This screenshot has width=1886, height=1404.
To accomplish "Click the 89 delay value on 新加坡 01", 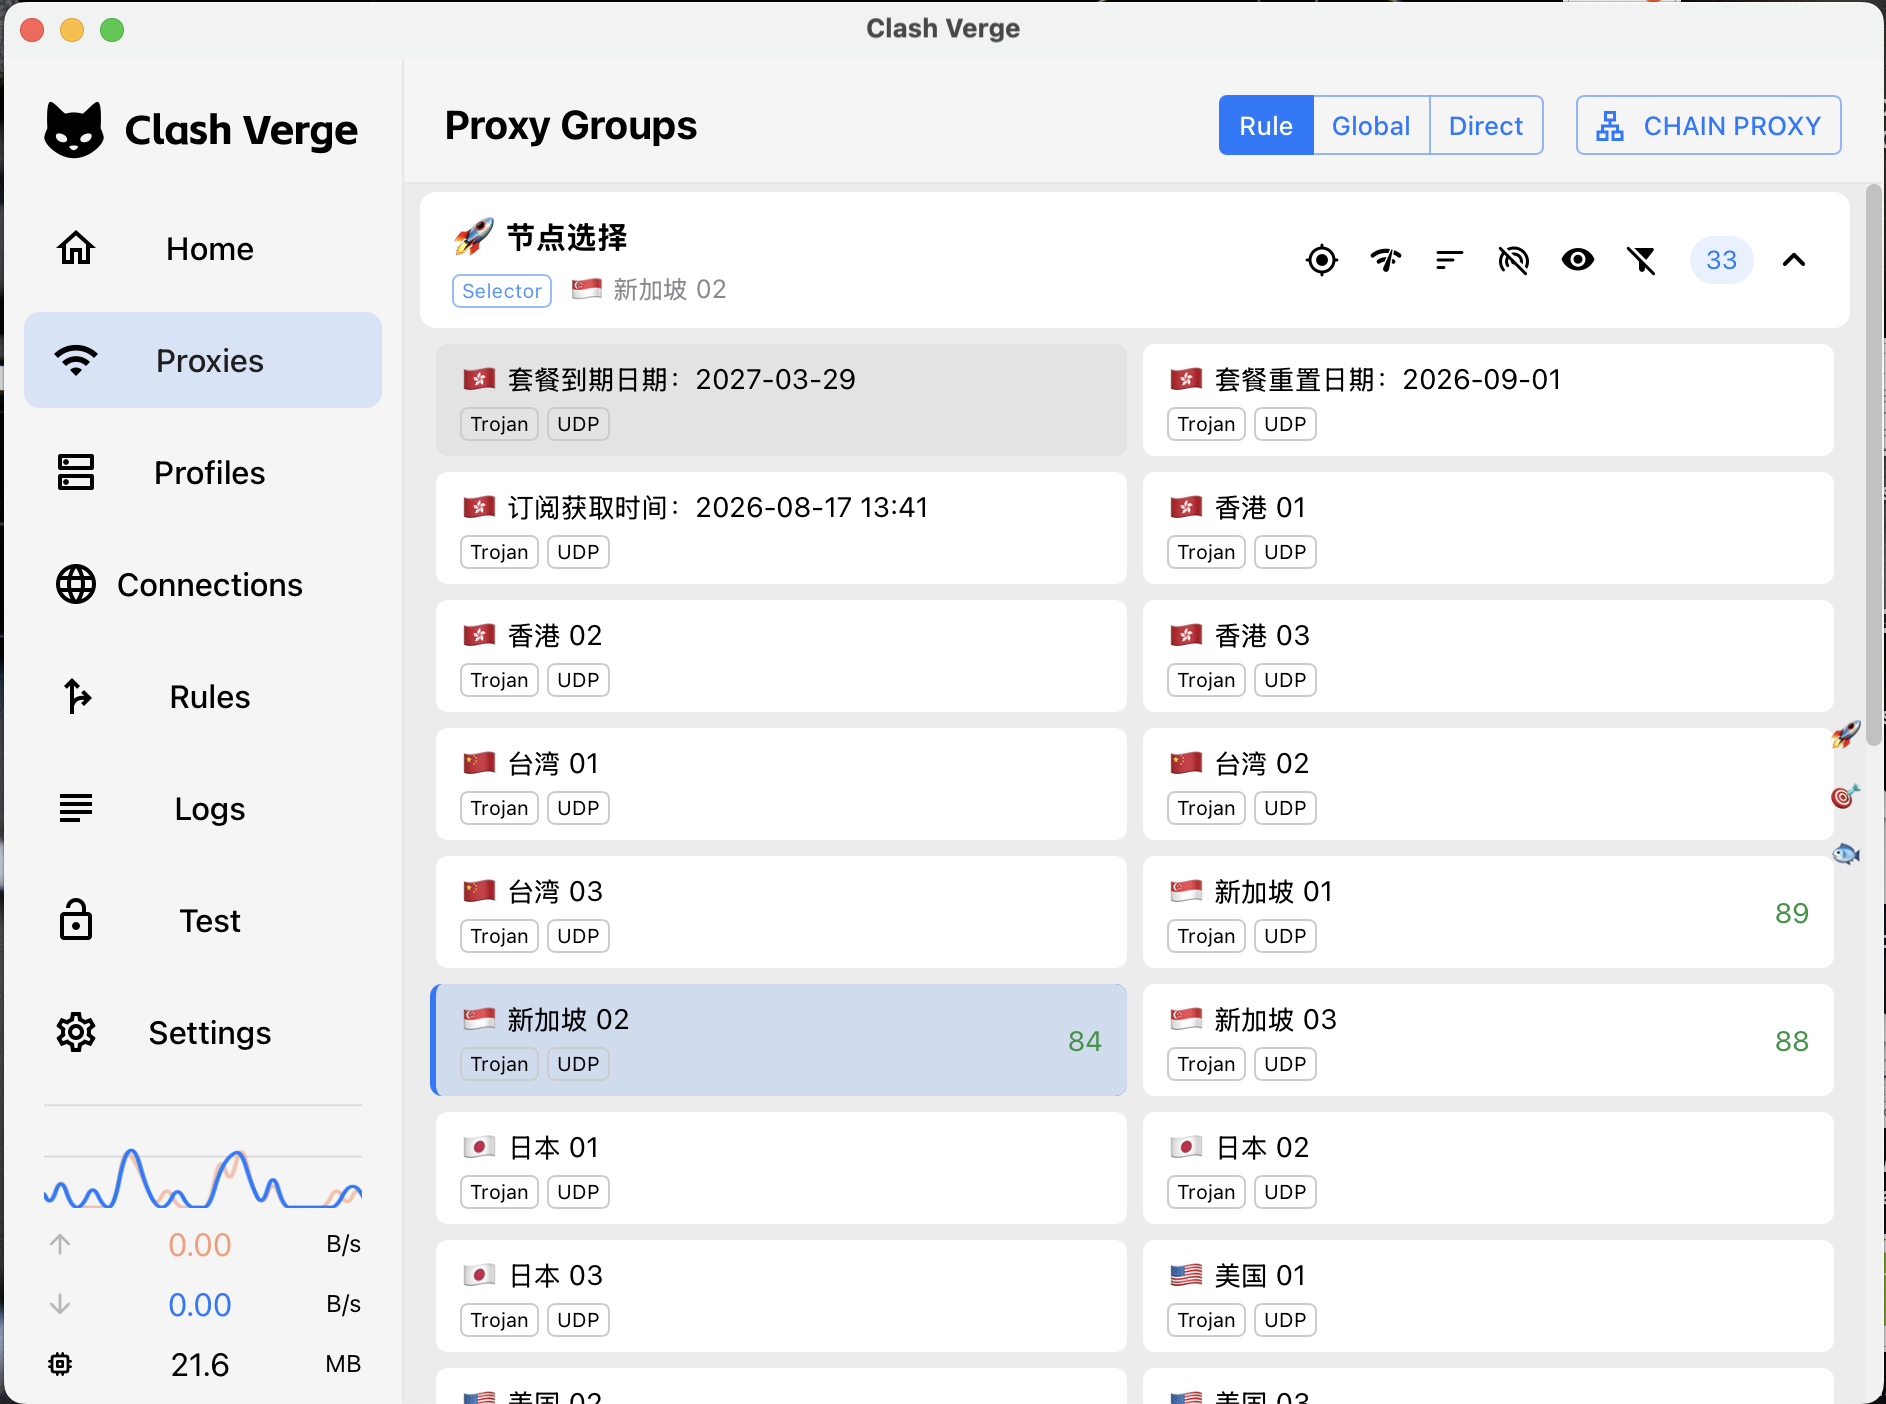I will (1791, 913).
